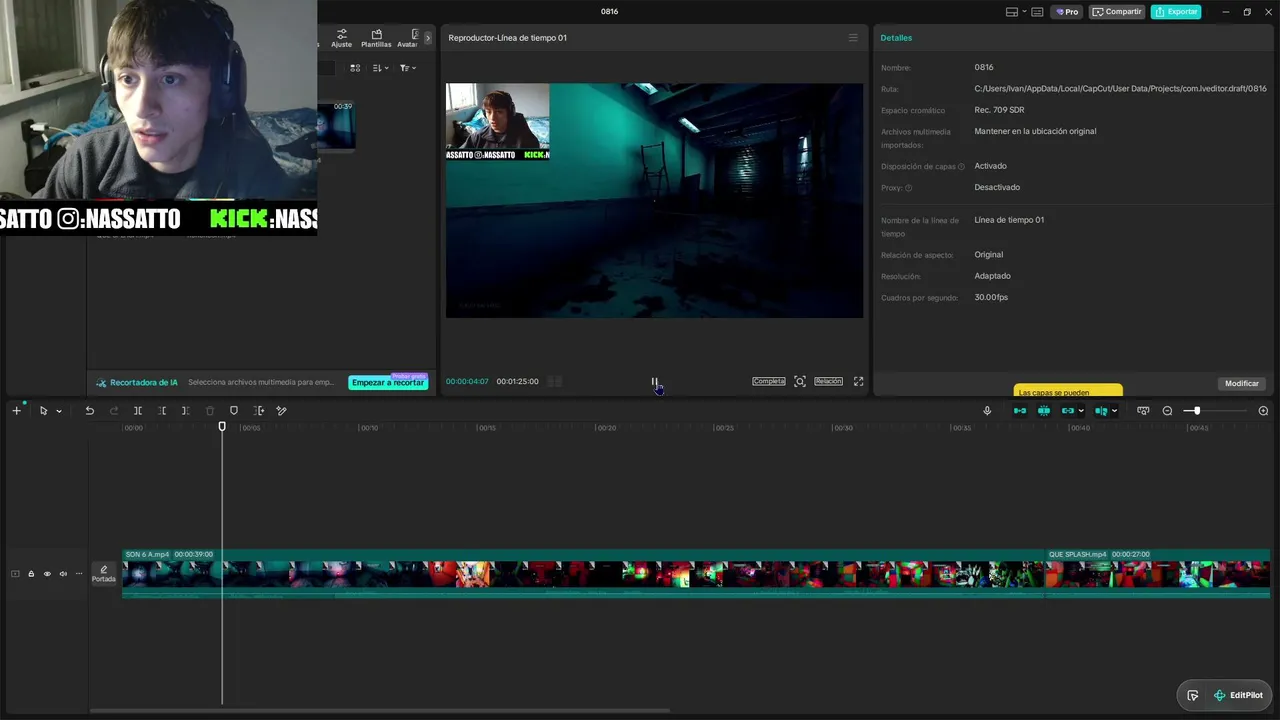Viewport: 1280px width, 720px height.
Task: Redo the last undone edit
Action: [113, 411]
